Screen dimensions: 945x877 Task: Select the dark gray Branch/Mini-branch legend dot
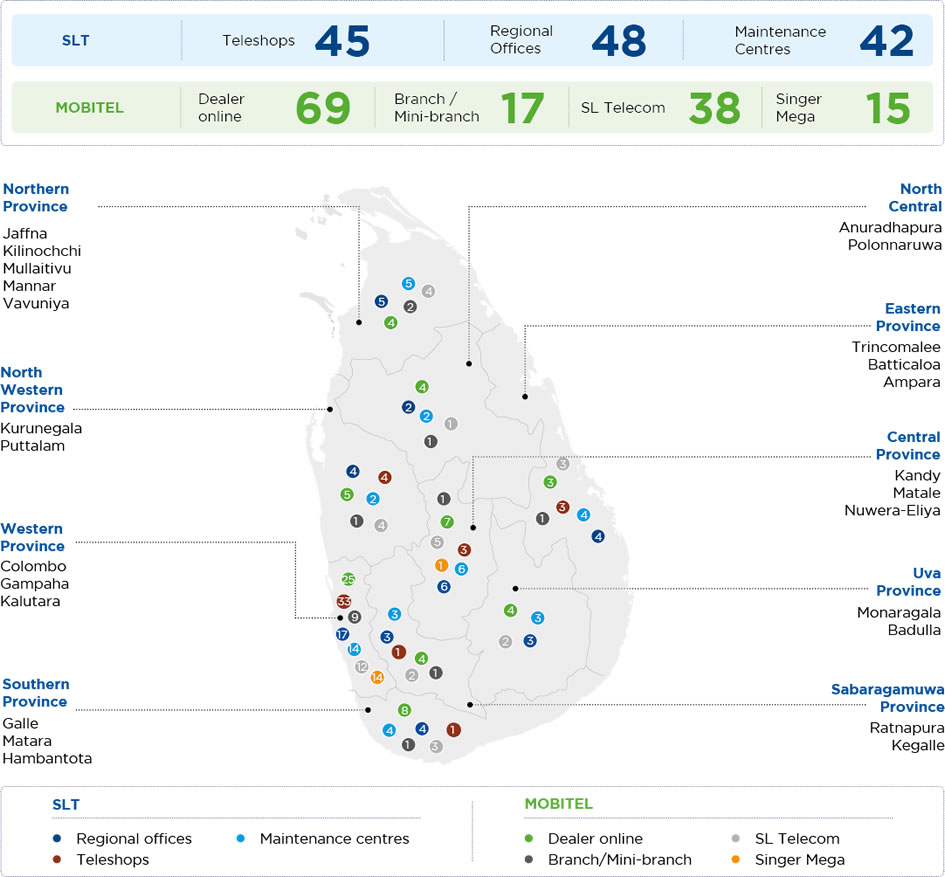click(529, 860)
